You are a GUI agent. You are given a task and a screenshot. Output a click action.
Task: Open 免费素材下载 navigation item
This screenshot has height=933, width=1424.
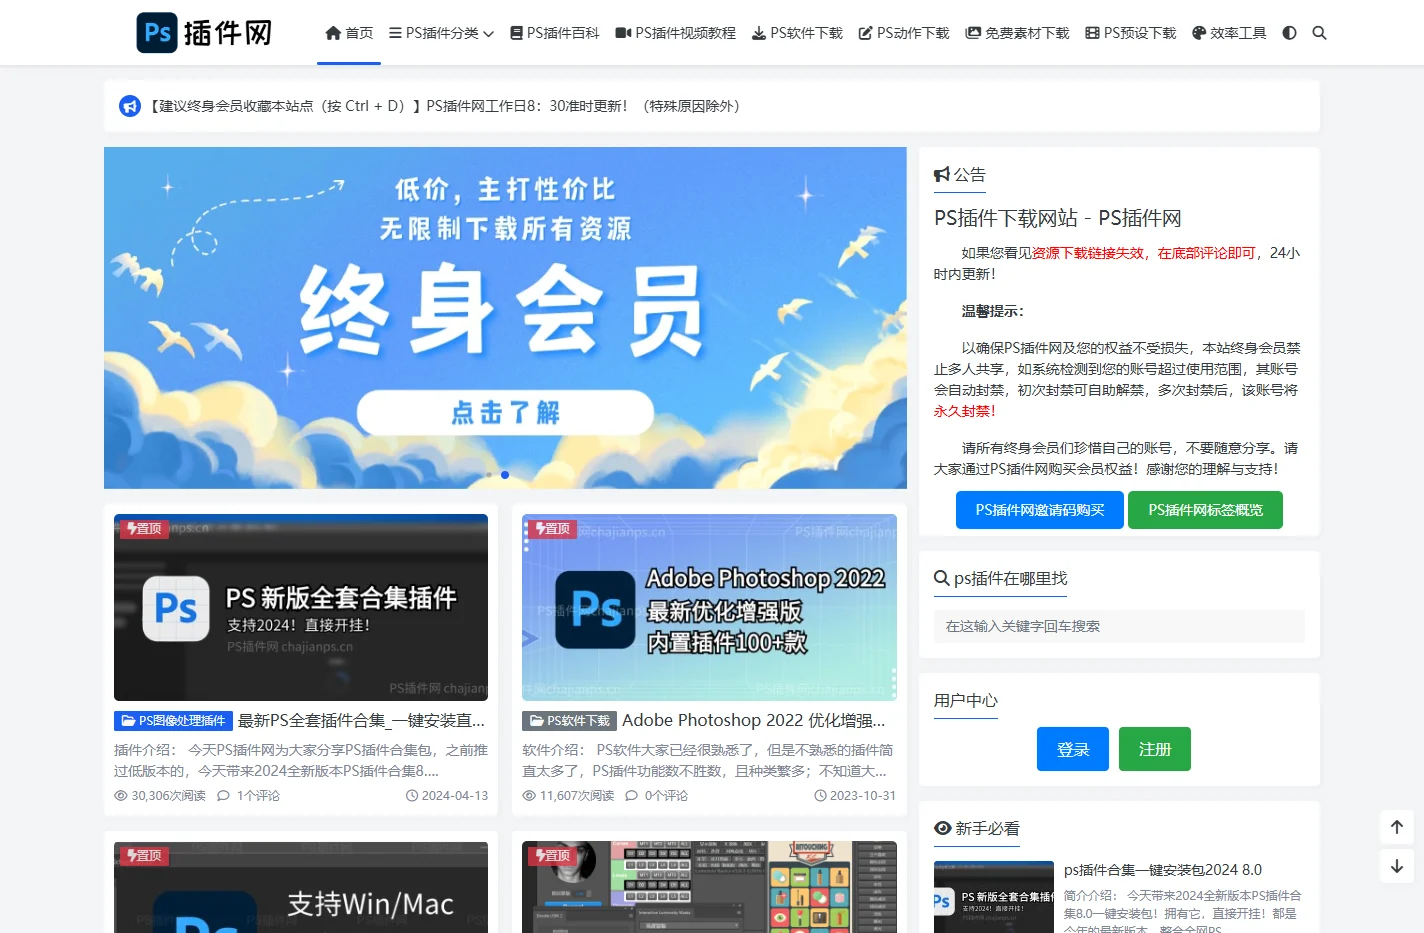click(1017, 33)
